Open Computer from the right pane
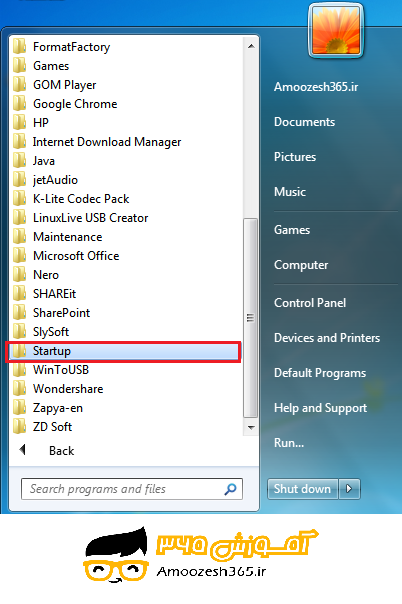The height and width of the screenshot is (604, 402). point(301,265)
